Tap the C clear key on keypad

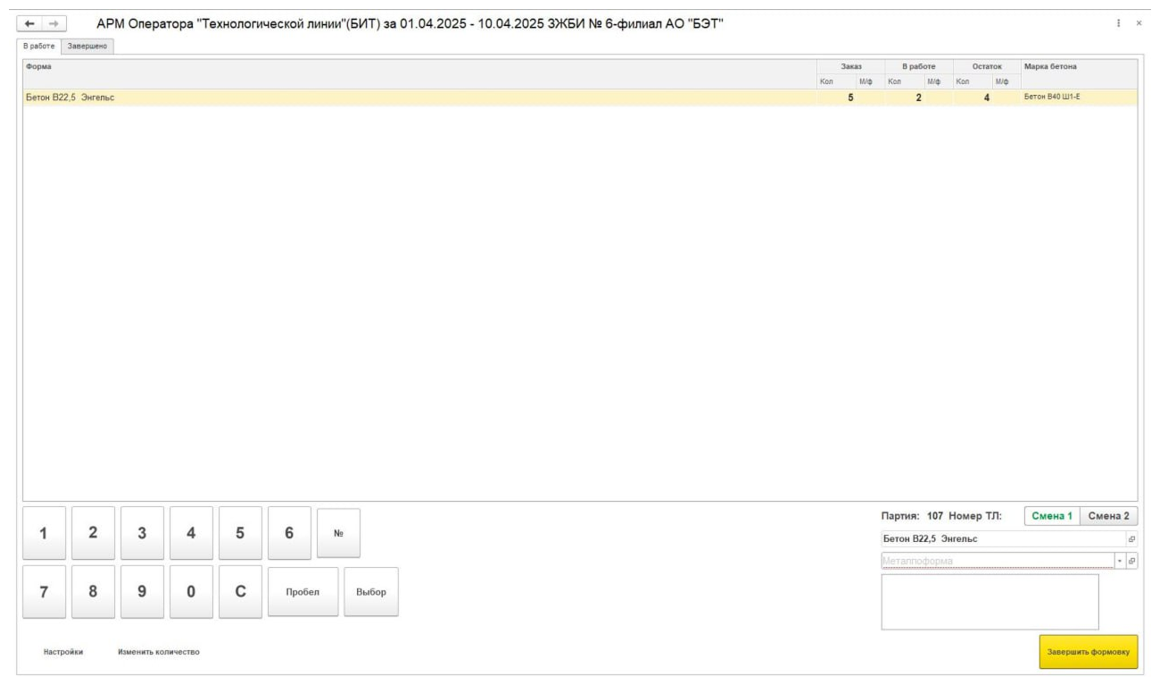click(240, 592)
